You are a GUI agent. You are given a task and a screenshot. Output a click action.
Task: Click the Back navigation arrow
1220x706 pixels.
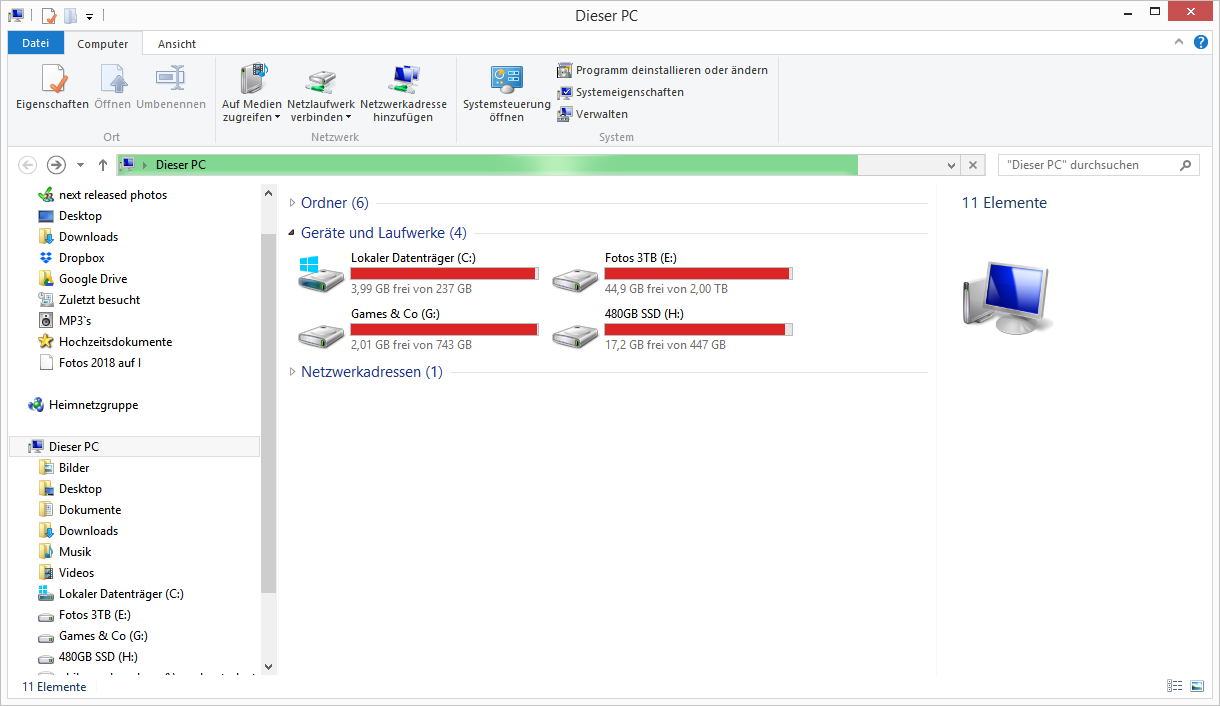(x=28, y=165)
